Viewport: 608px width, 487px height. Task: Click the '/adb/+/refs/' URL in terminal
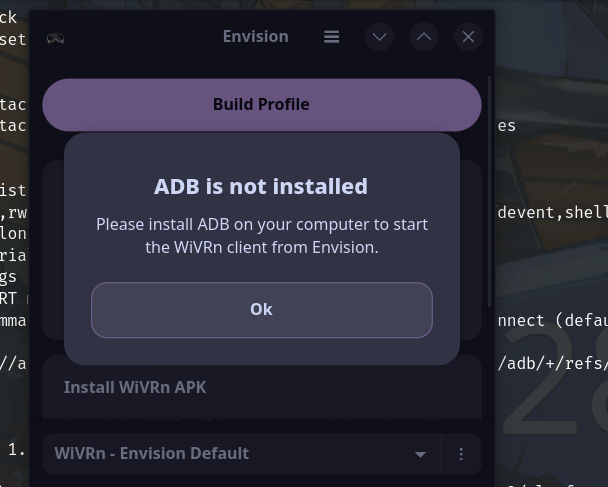pyautogui.click(x=551, y=364)
